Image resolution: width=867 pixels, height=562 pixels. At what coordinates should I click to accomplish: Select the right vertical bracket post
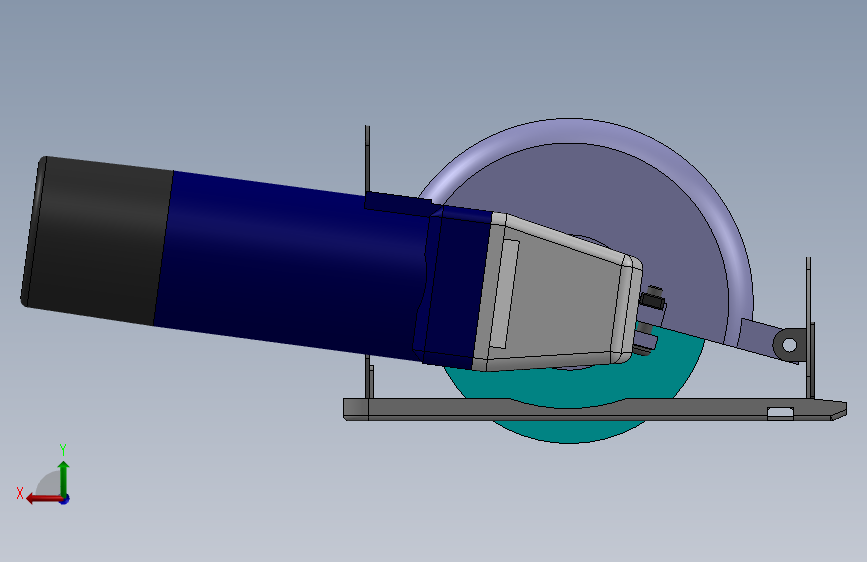(x=809, y=327)
